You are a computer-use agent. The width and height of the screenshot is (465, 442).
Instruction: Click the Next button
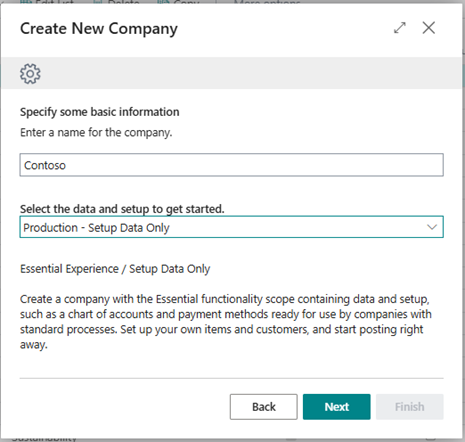tap(336, 407)
